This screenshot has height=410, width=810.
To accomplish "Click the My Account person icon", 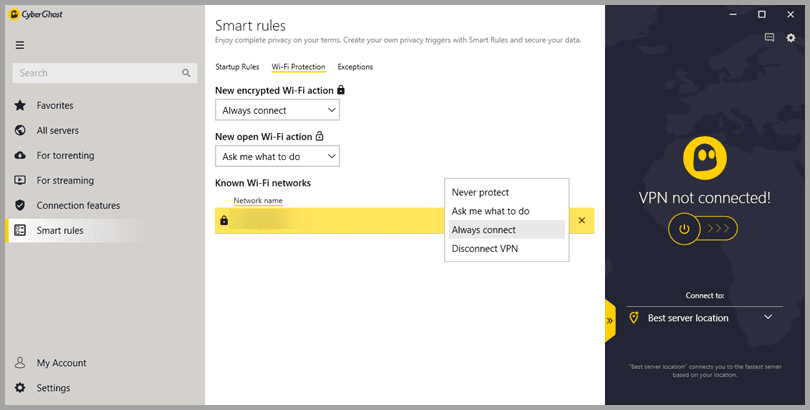I will tap(20, 362).
